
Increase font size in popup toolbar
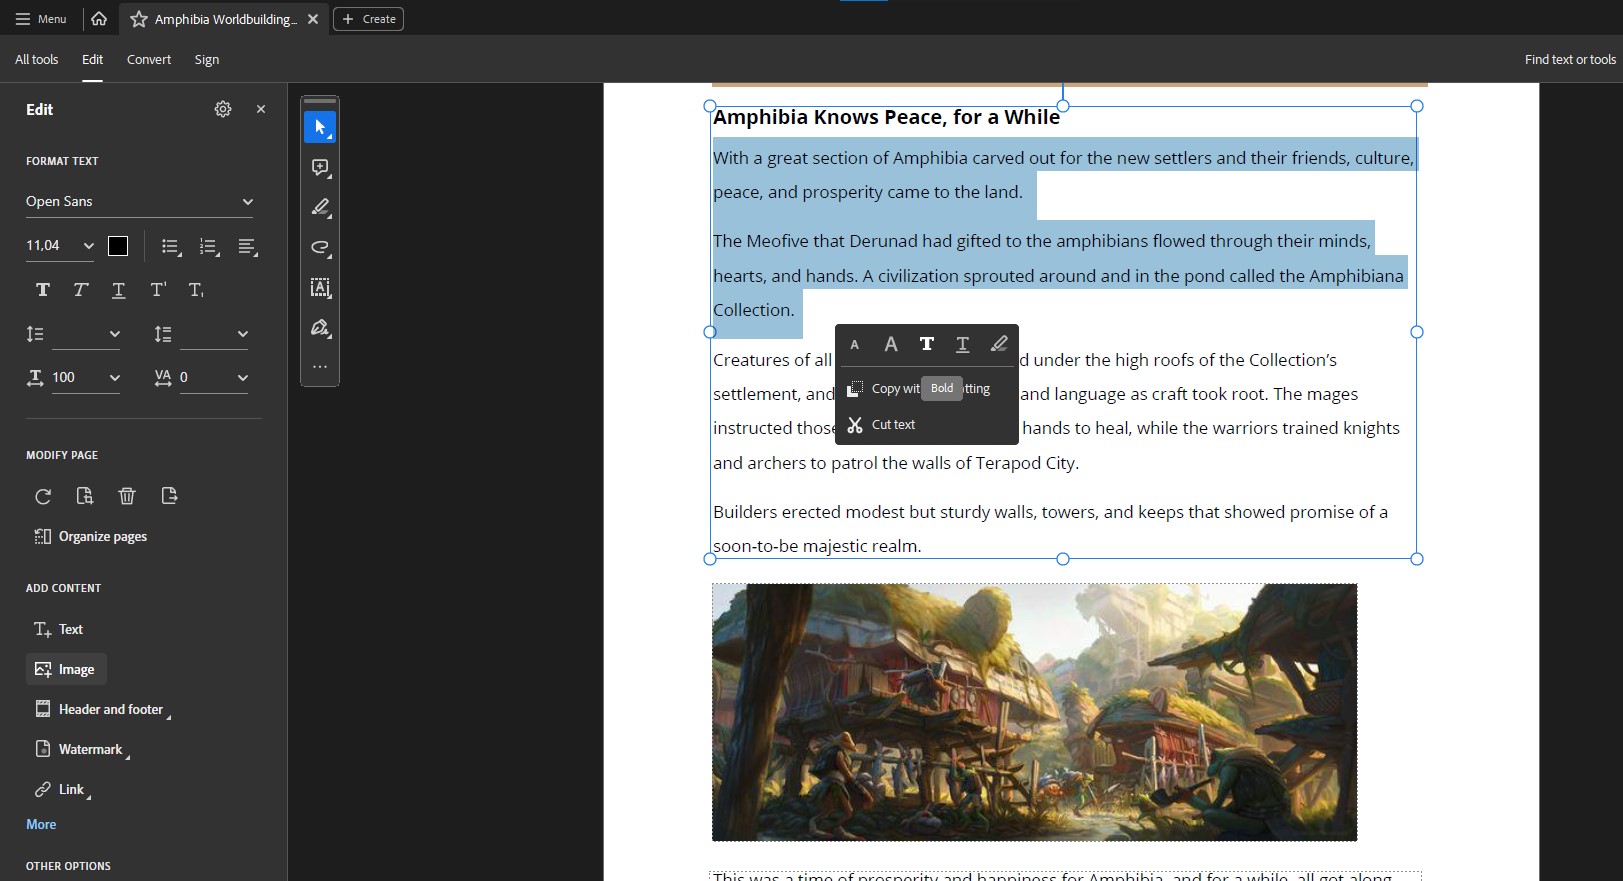pos(890,345)
